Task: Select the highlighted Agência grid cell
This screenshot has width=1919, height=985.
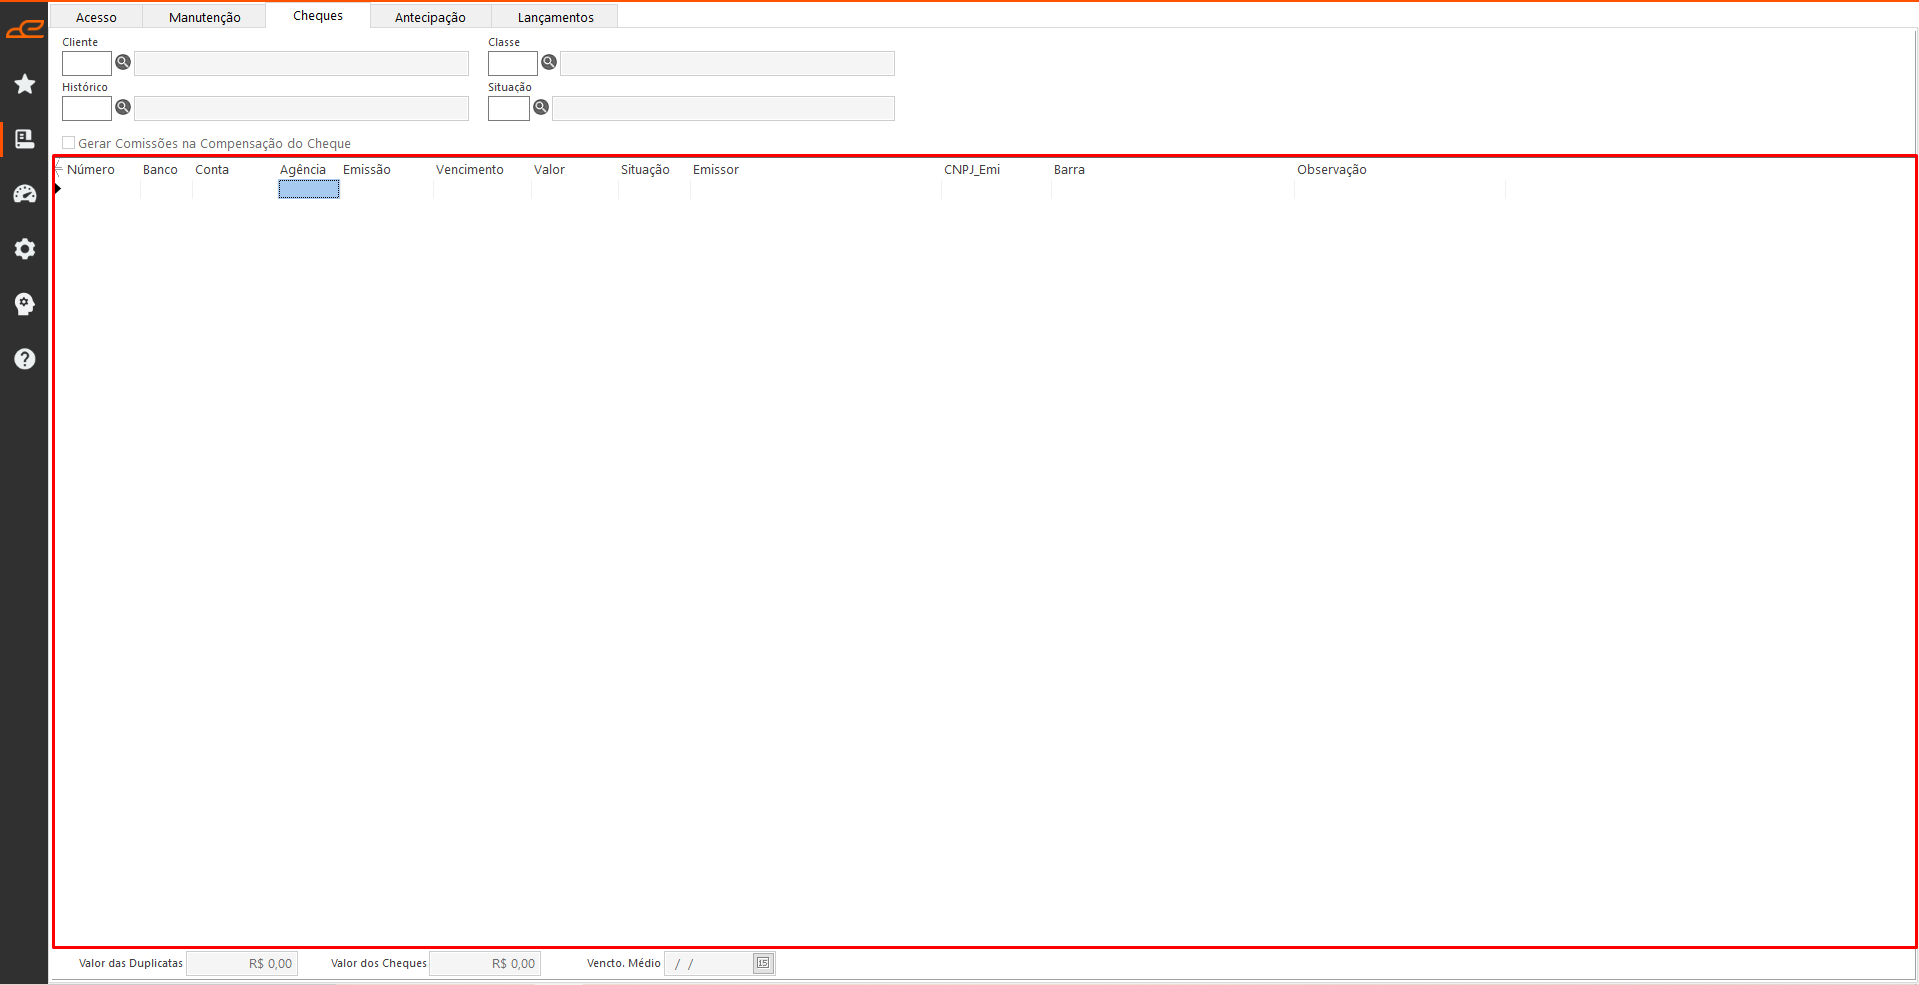Action: pyautogui.click(x=309, y=190)
